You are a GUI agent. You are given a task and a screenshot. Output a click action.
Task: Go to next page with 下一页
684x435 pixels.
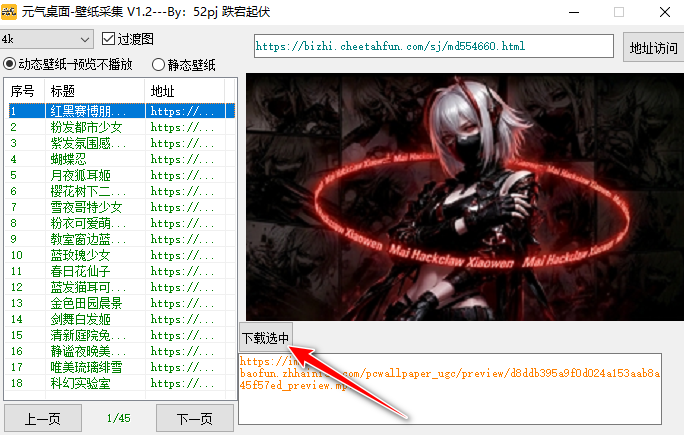tap(195, 418)
